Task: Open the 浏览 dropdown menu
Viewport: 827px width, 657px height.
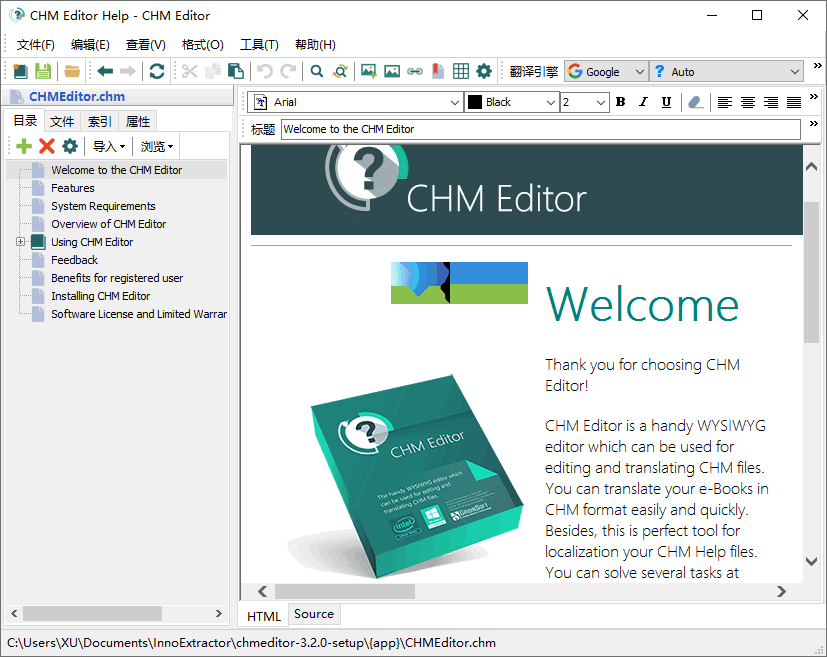Action: pyautogui.click(x=157, y=146)
